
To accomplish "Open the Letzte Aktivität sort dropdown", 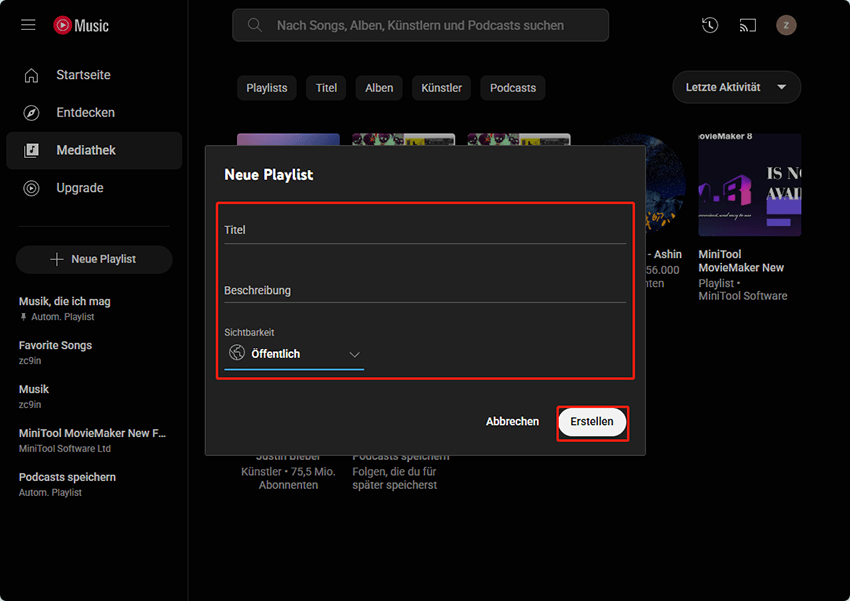I will tap(736, 87).
